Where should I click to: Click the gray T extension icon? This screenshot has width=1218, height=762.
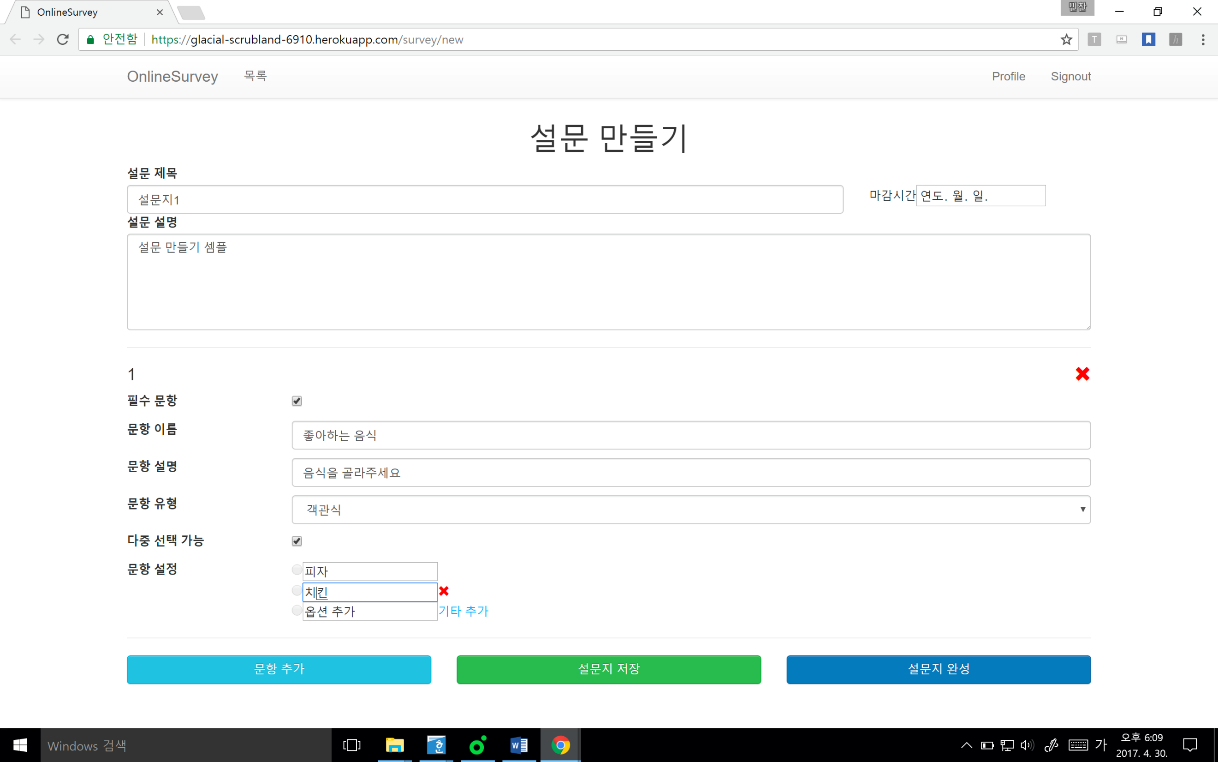pyautogui.click(x=1094, y=40)
